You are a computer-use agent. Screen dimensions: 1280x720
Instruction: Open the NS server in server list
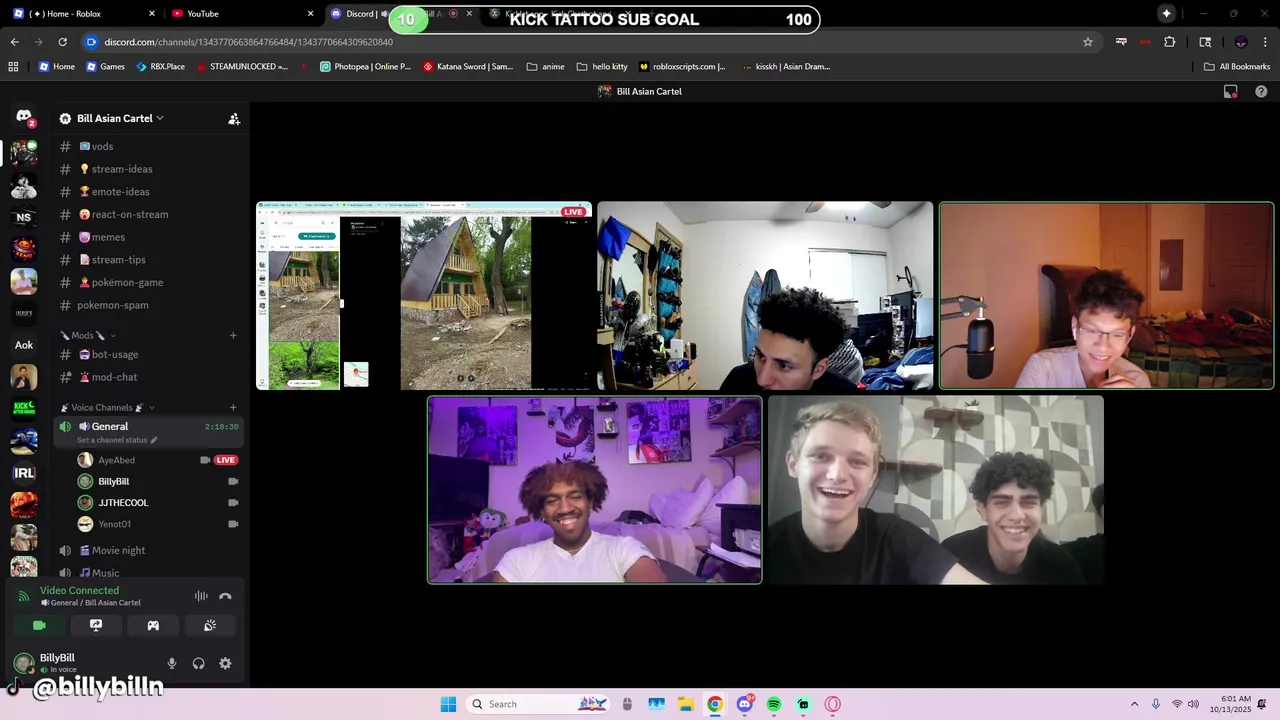(x=24, y=217)
